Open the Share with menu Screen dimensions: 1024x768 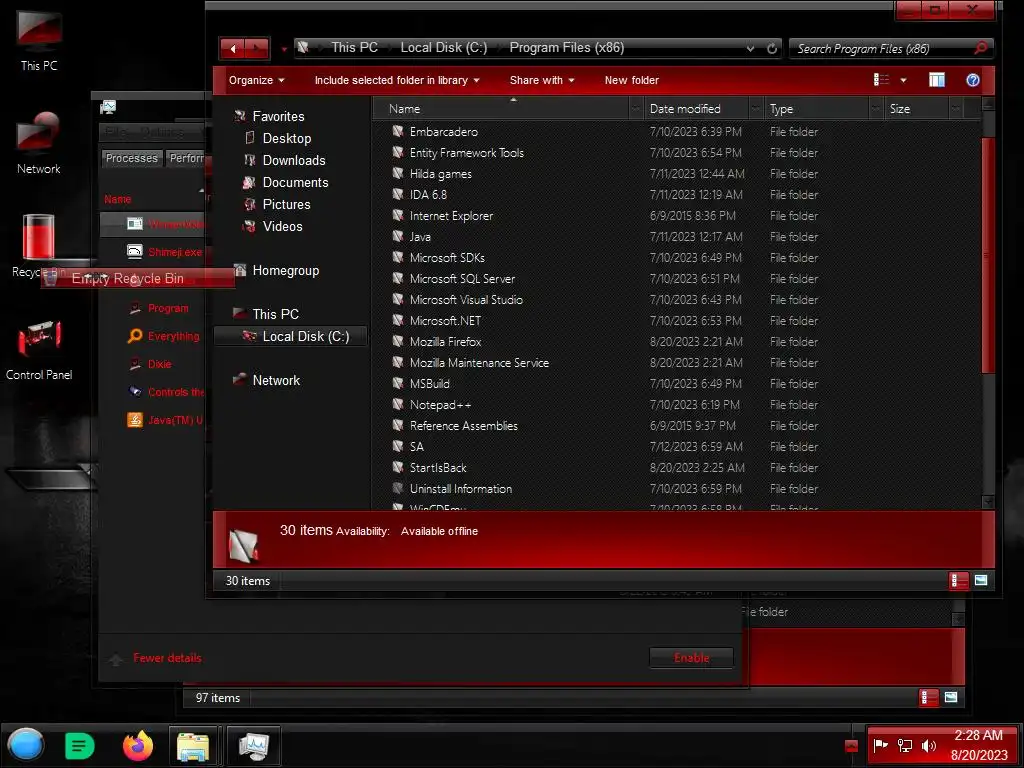[x=541, y=80]
